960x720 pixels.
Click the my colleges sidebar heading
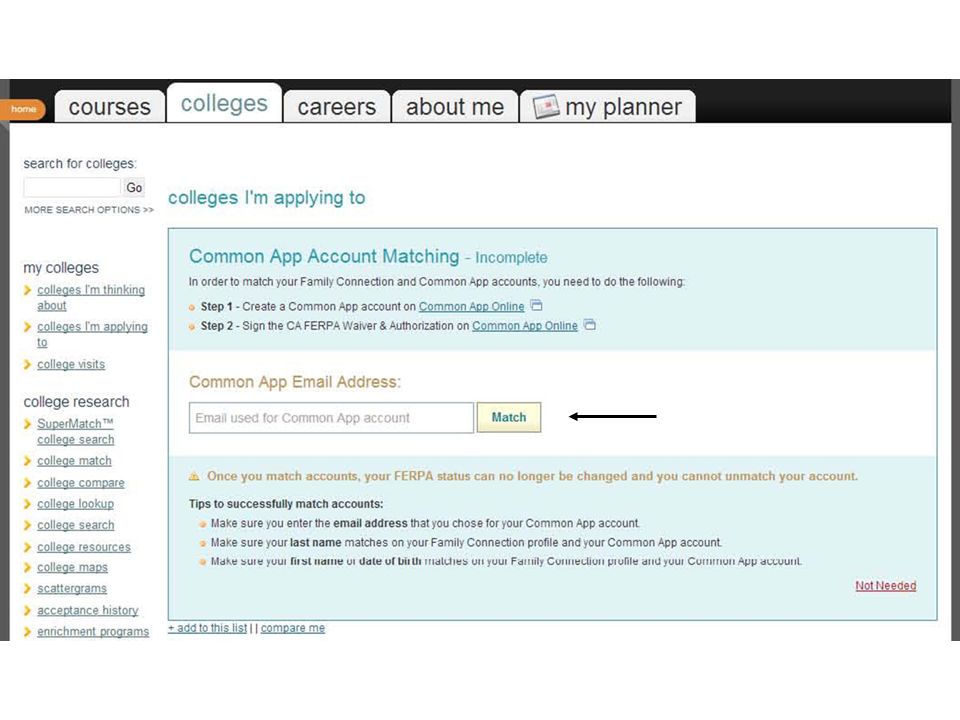[61, 268]
